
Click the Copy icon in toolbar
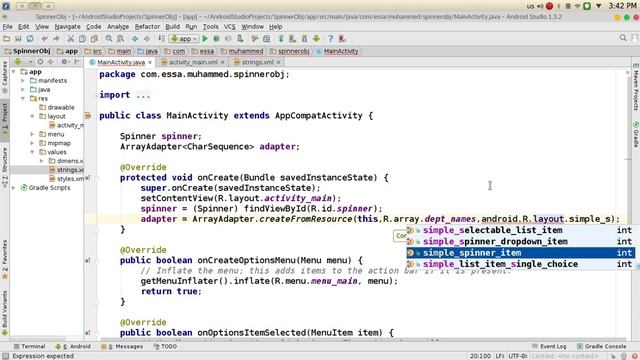tap(82, 39)
